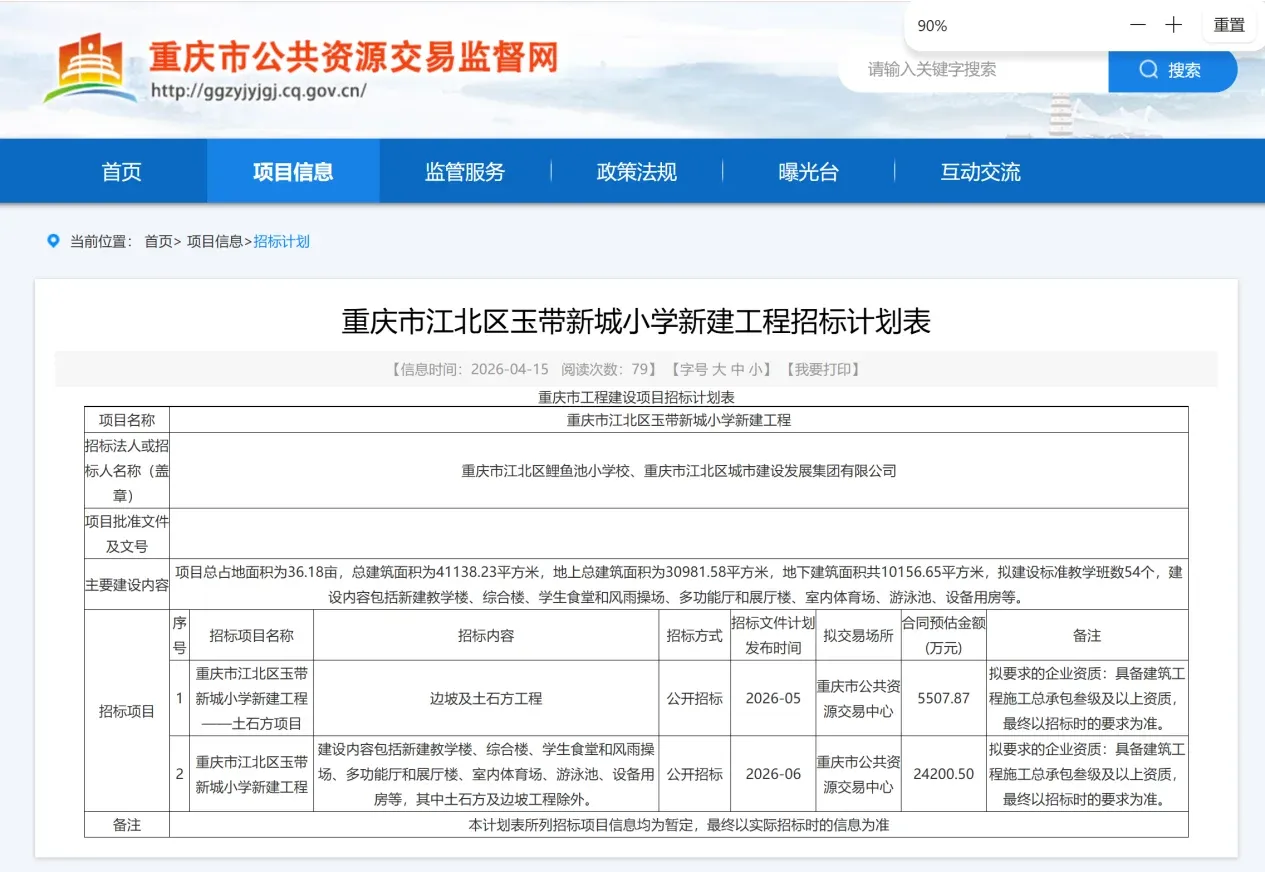Click the 我要打印 print link

[824, 369]
